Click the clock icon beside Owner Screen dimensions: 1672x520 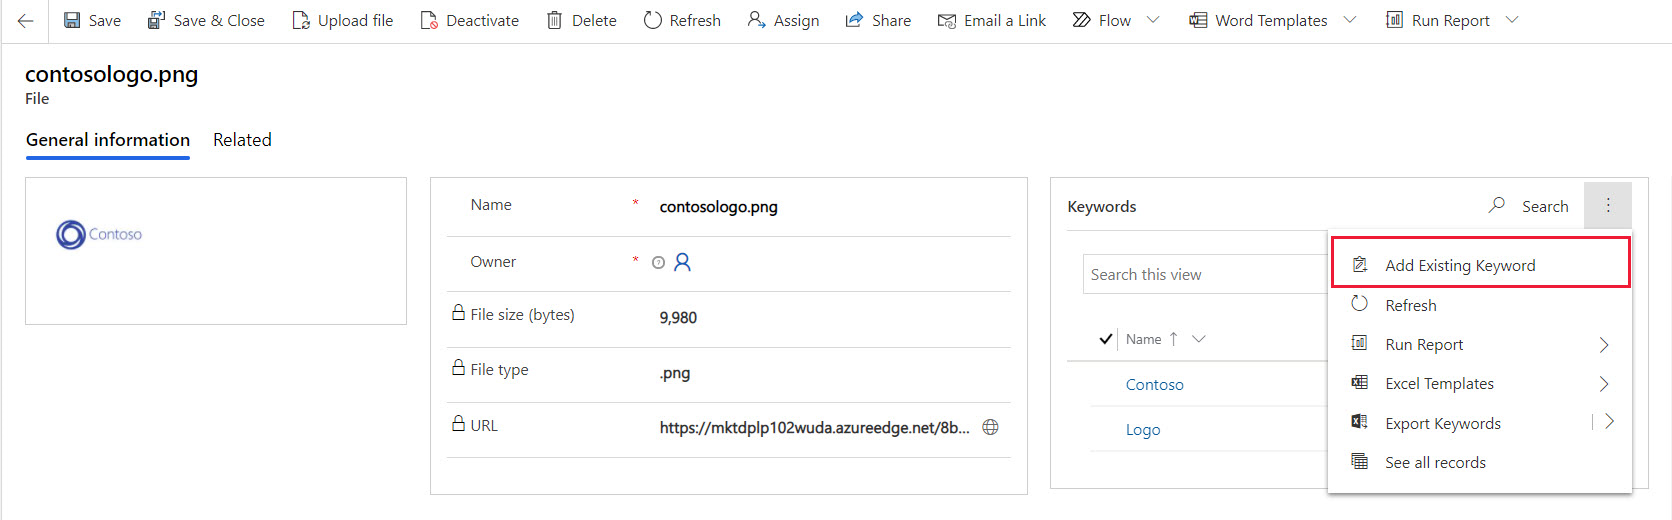click(658, 263)
